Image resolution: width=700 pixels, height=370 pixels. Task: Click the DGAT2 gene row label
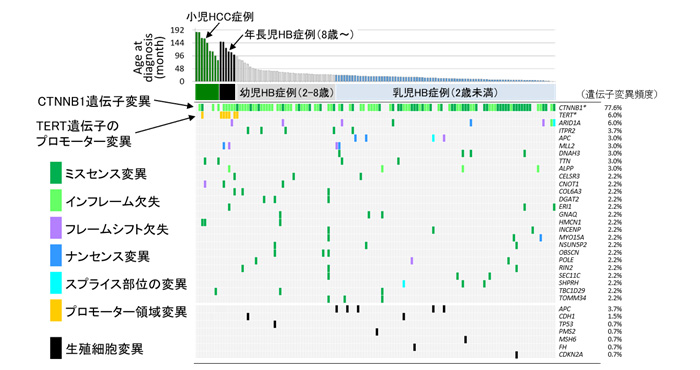[x=569, y=199]
